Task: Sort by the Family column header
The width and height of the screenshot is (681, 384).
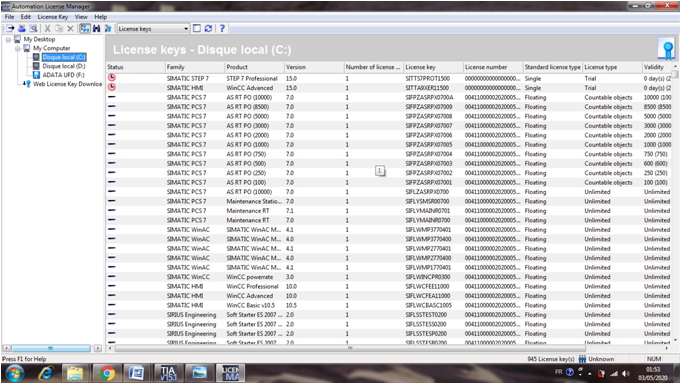Action: coord(195,67)
